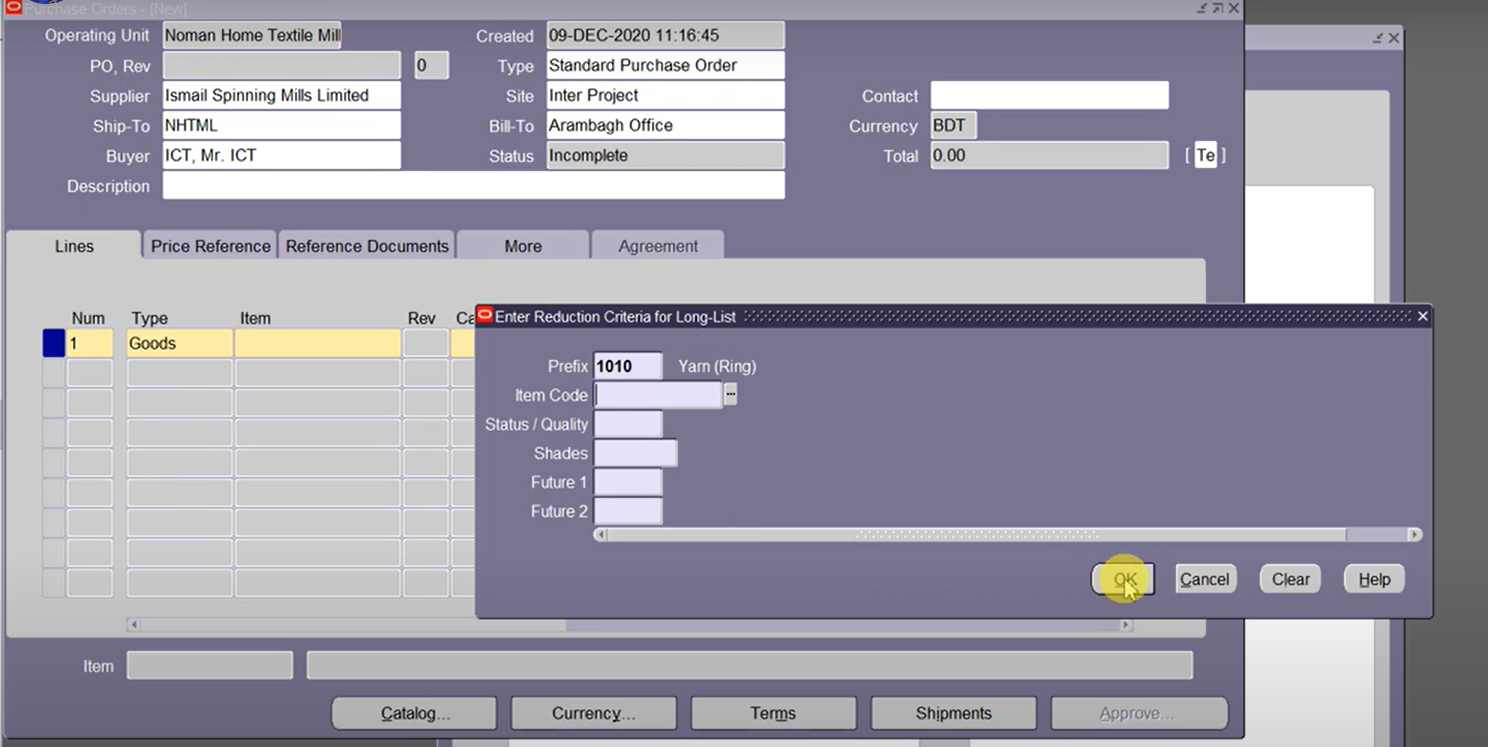Viewport: 1488px width, 747px height.
Task: Clear the reduction criteria fields
Action: pyautogui.click(x=1289, y=578)
